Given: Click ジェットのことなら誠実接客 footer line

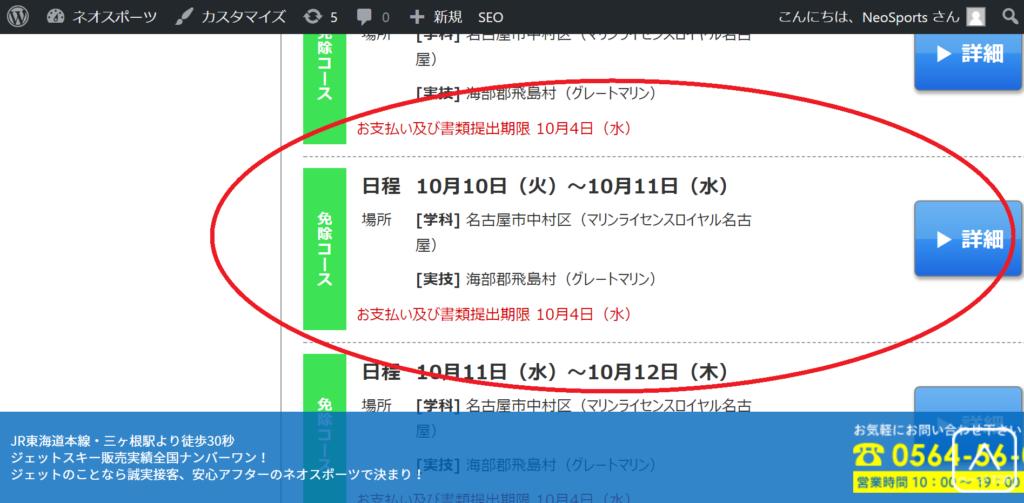Looking at the screenshot, I should point(217,474).
